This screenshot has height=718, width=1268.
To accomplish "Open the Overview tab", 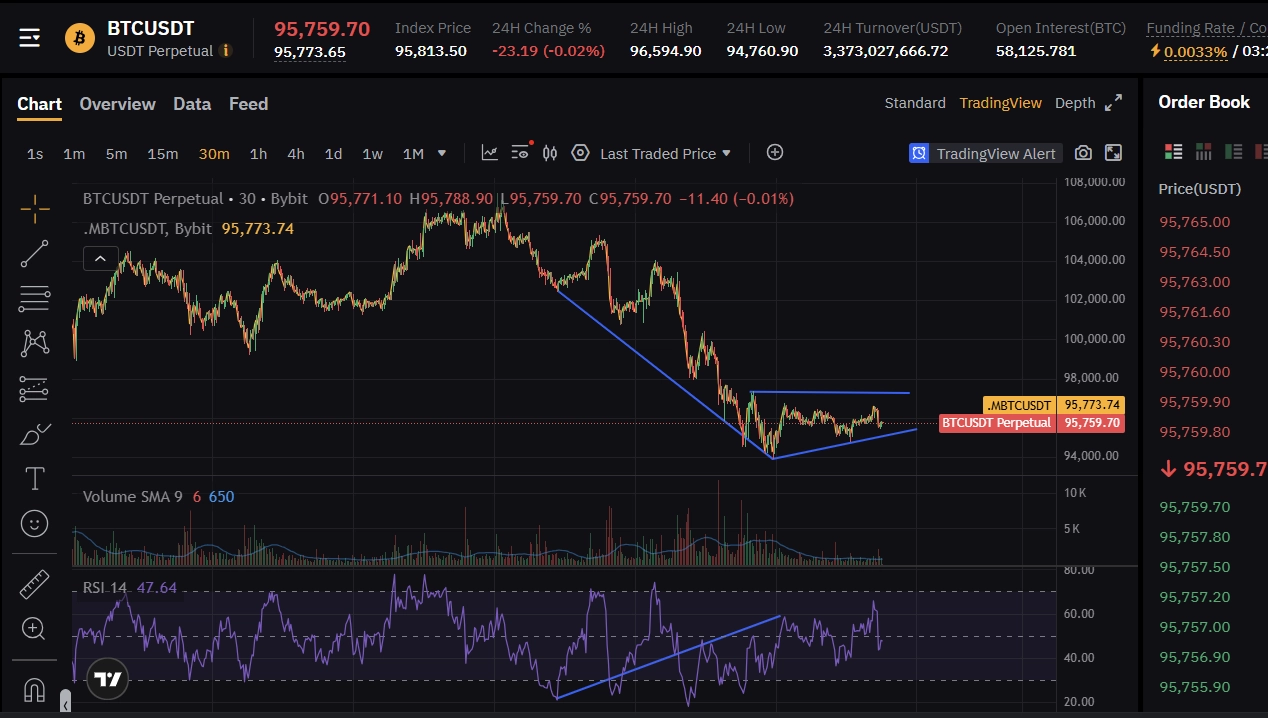I will 117,104.
